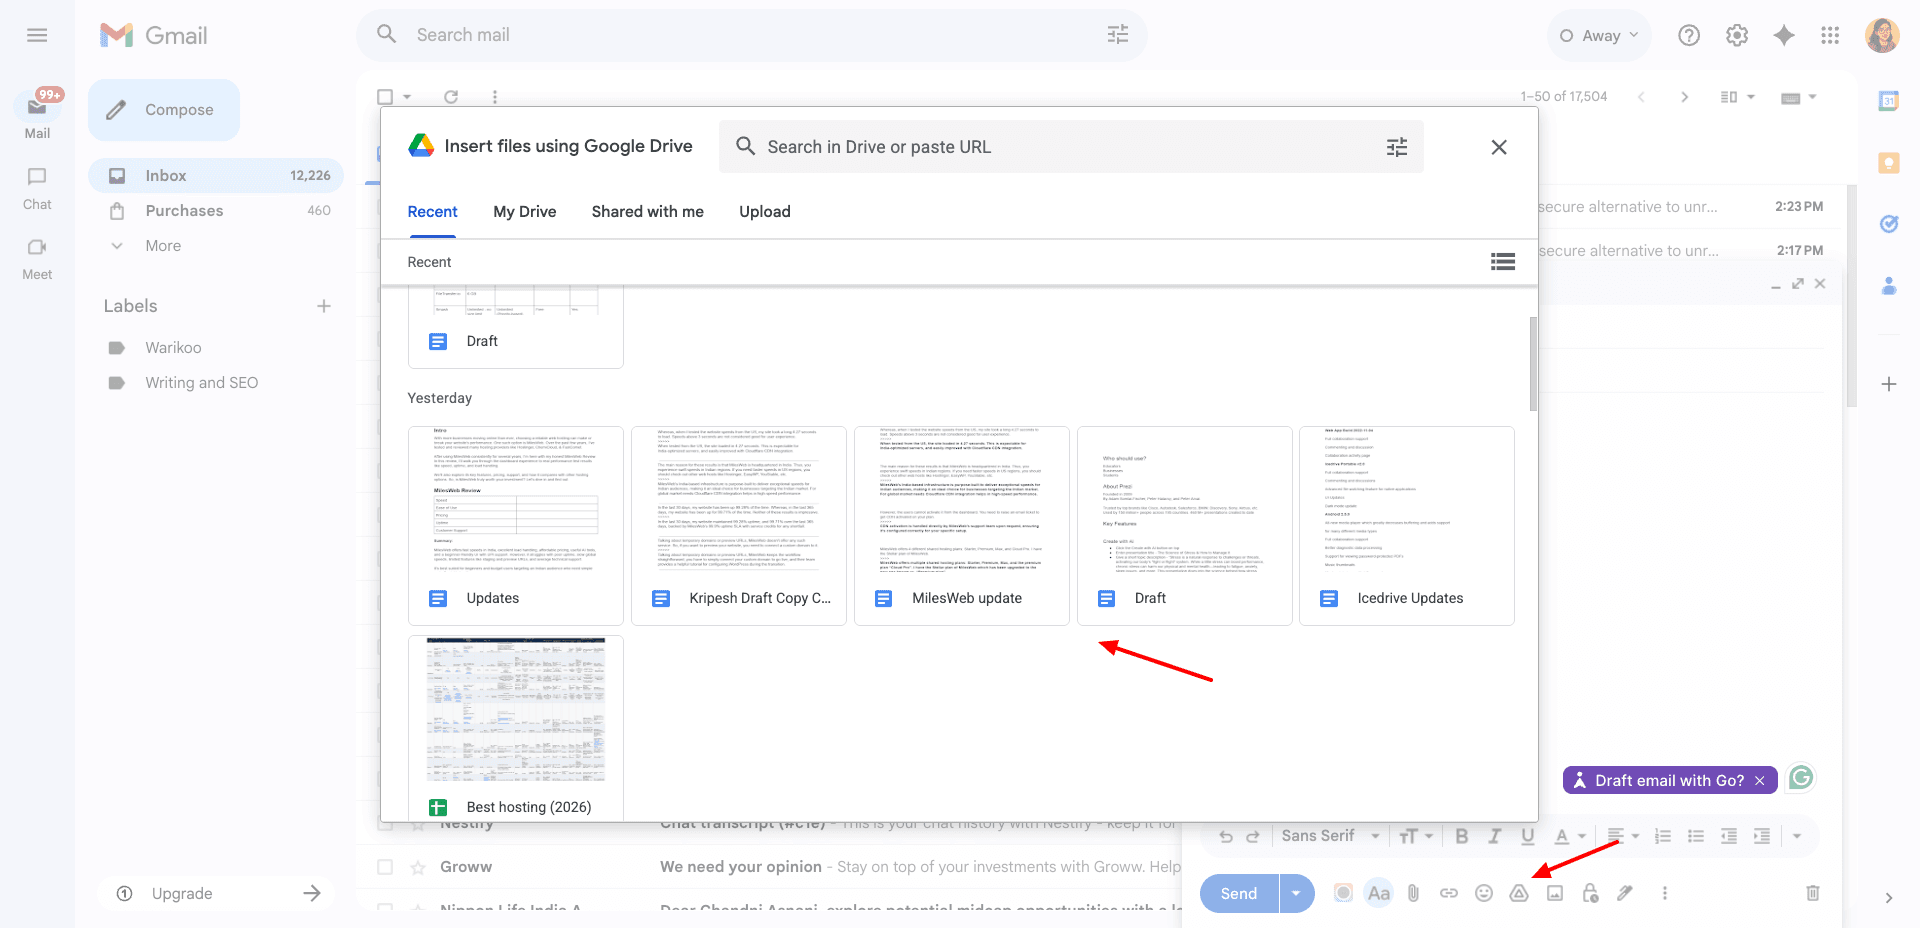
Task: Open the Google account avatar
Action: 1882,36
